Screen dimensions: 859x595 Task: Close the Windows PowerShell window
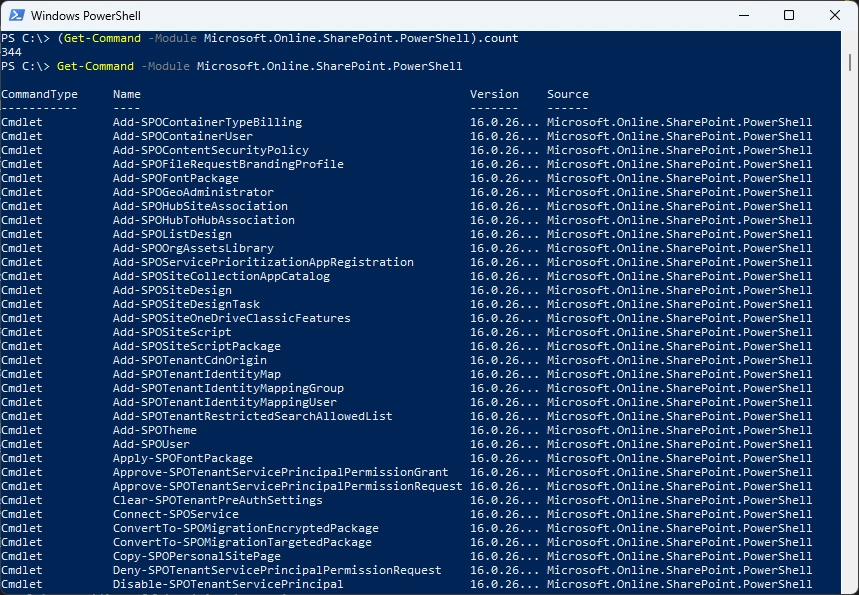pyautogui.click(x=835, y=15)
